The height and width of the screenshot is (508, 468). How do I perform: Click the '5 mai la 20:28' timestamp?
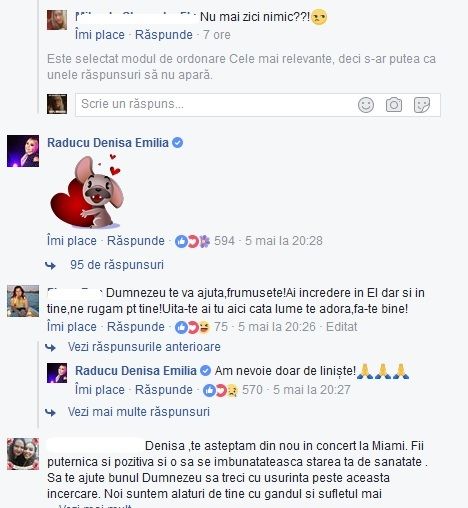coord(284,241)
